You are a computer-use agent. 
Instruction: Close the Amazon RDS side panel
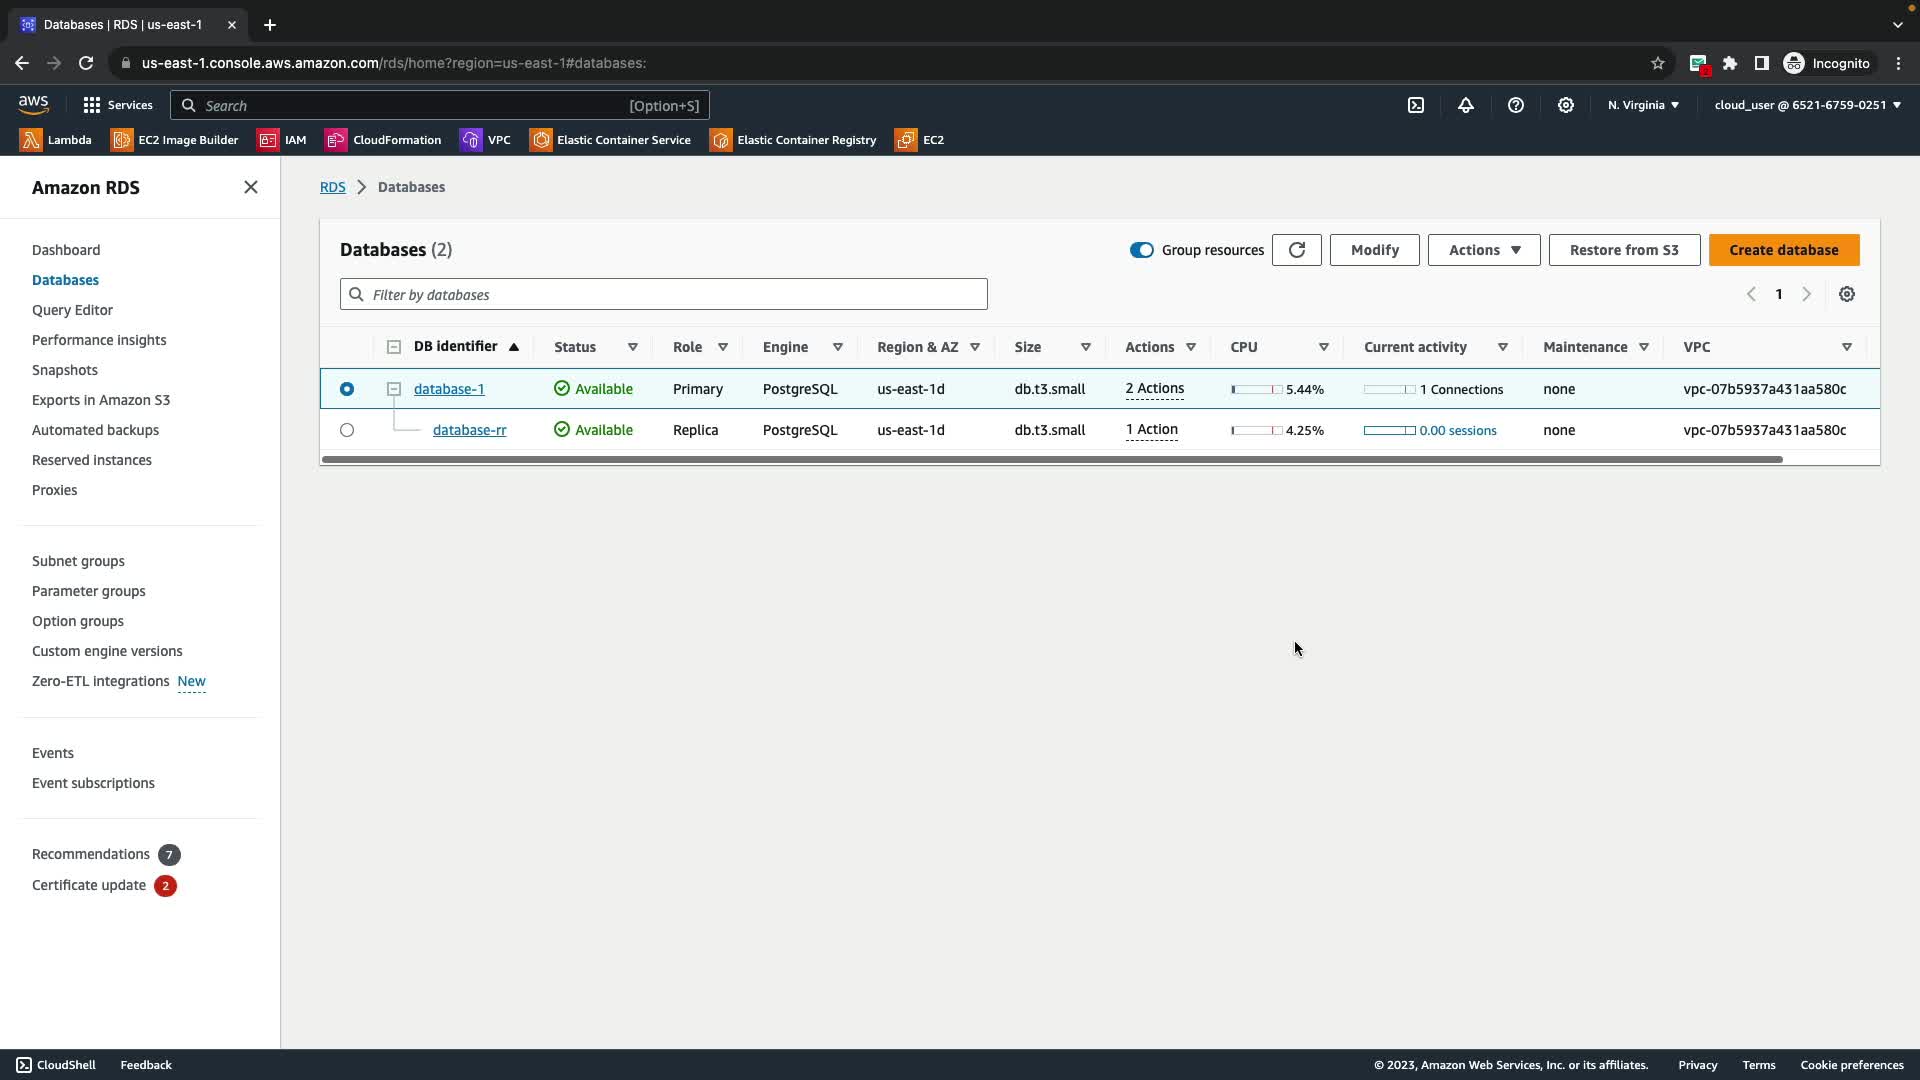pos(251,187)
